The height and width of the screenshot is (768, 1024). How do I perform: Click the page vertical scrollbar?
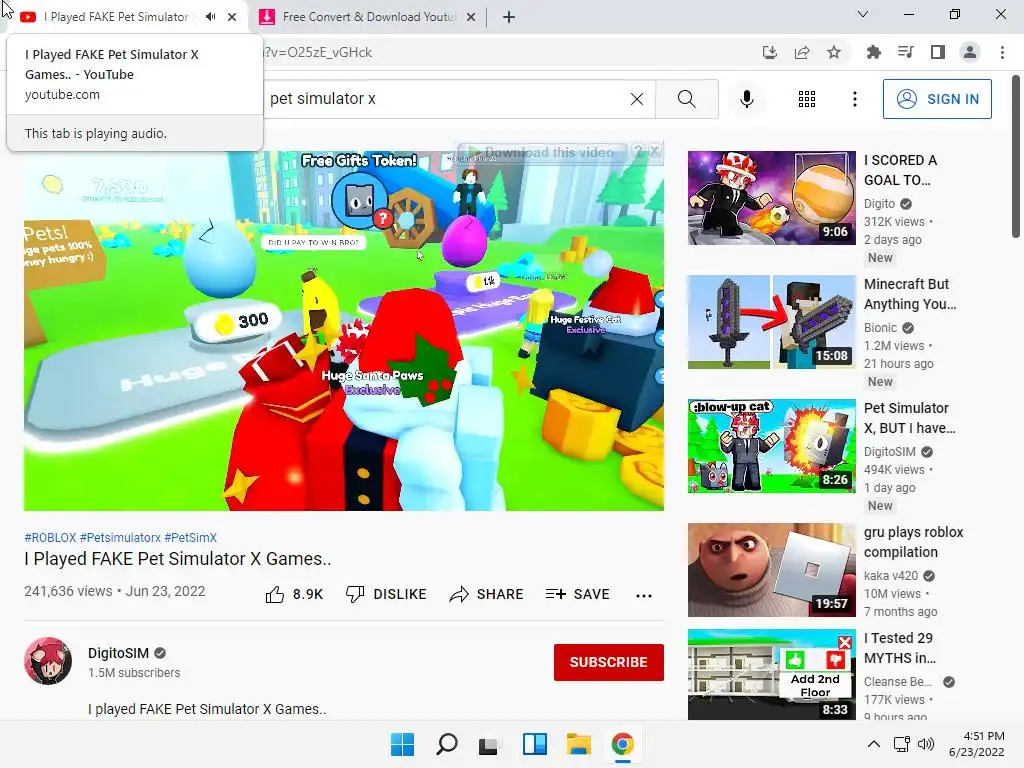point(1016,157)
